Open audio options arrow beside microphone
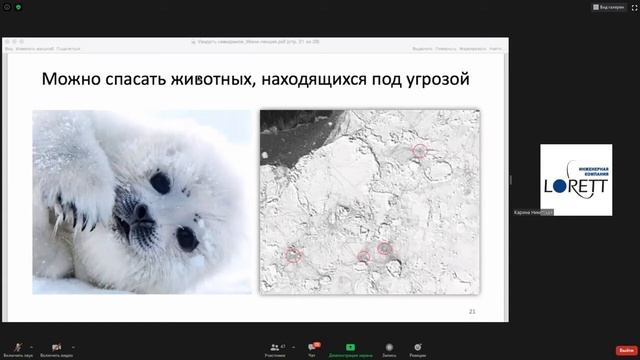 point(32,347)
